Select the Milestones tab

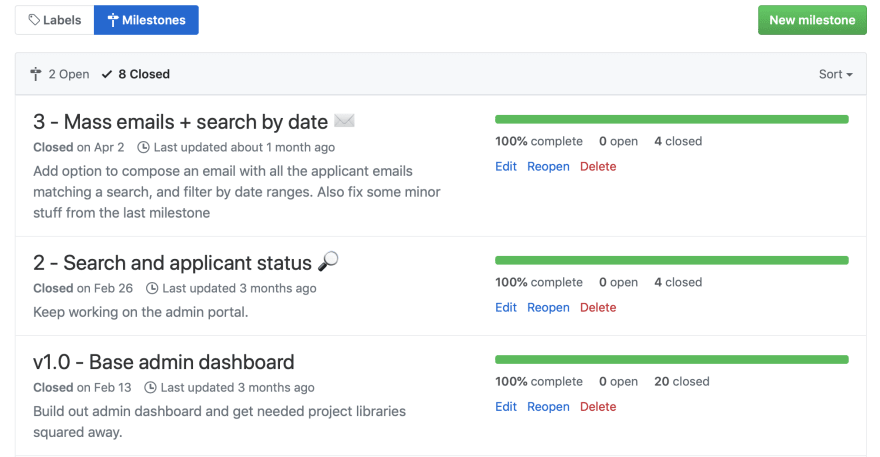coord(146,20)
